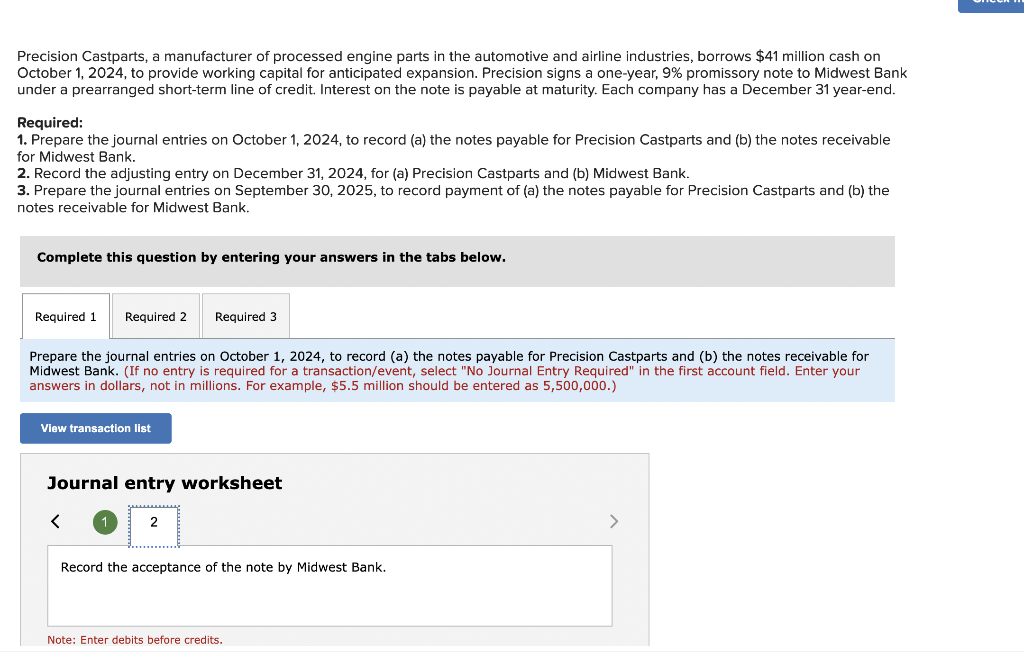Click the Precision Castparts problem description paragraph
The width and height of the screenshot is (1024, 655).
click(462, 72)
